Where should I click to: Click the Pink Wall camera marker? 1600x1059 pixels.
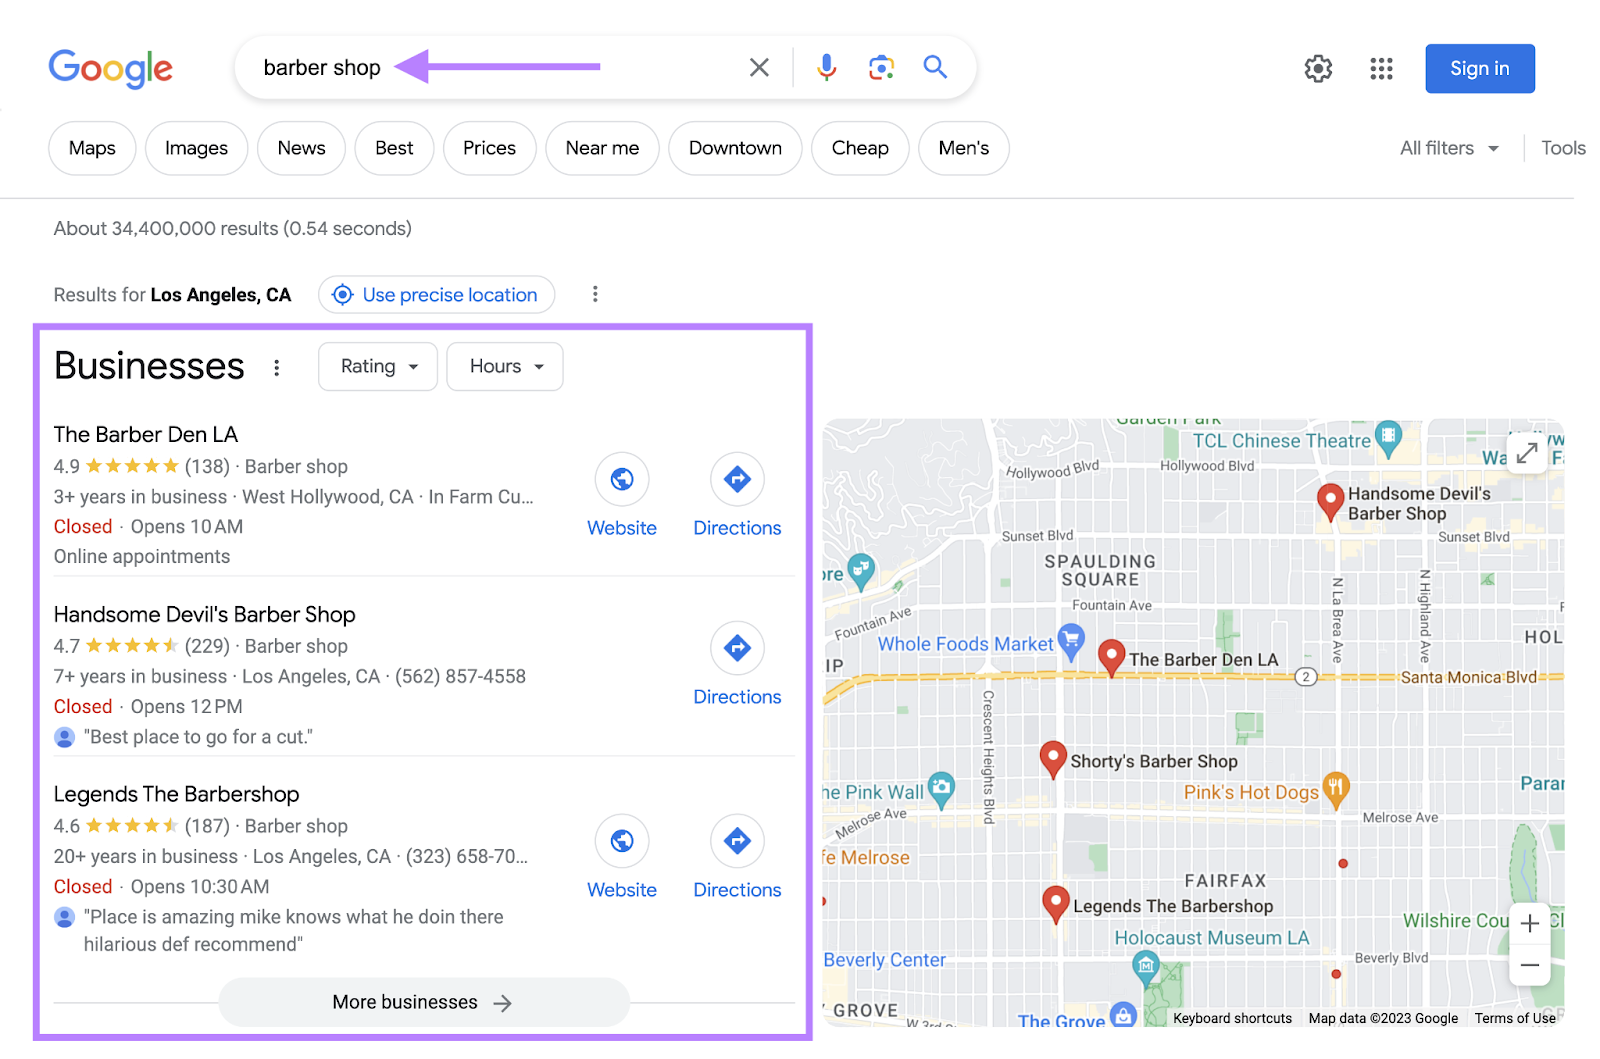pyautogui.click(x=941, y=789)
